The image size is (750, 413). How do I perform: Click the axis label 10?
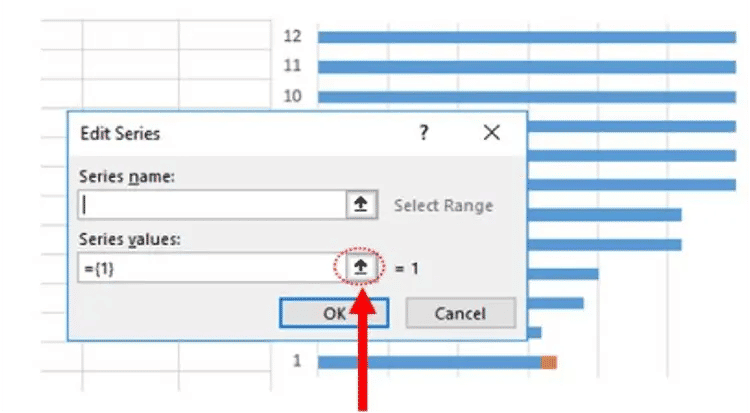coord(292,96)
